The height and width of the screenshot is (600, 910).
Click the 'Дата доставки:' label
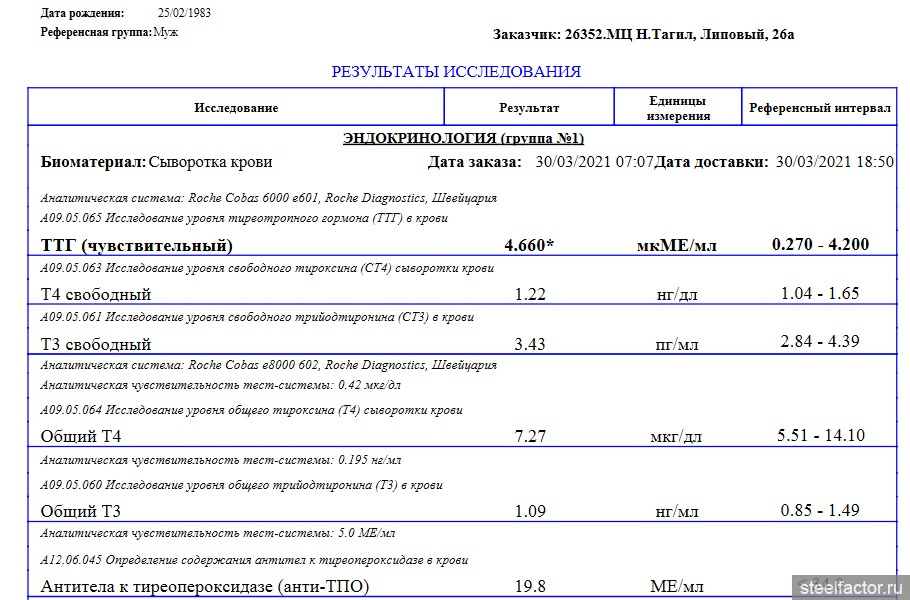tap(712, 162)
